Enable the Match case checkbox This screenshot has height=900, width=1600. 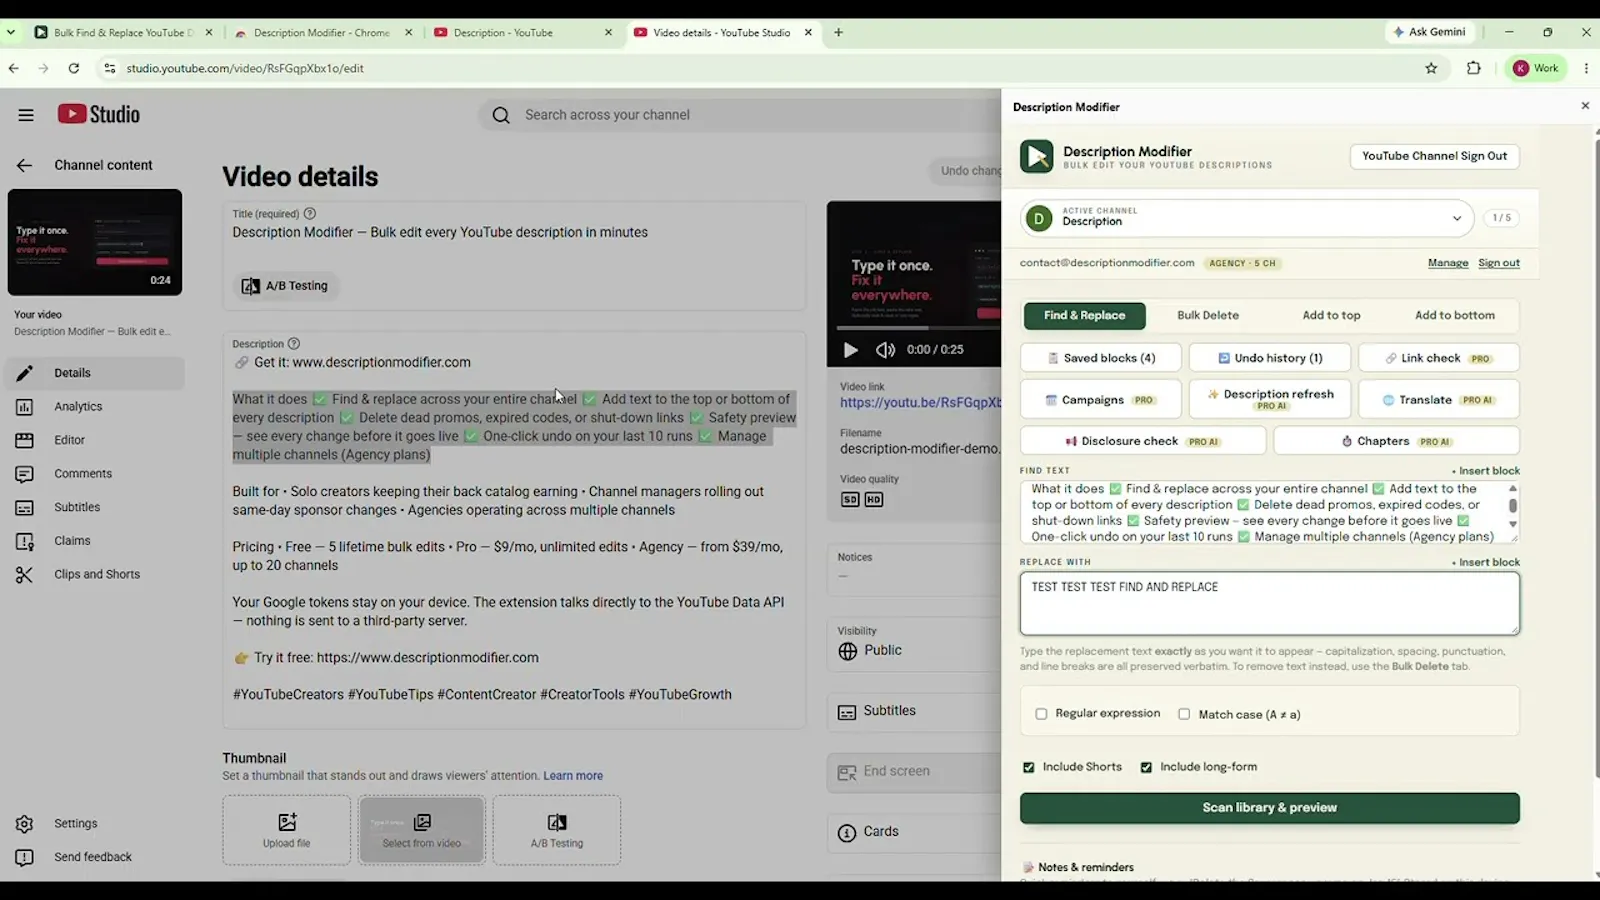coord(1184,715)
